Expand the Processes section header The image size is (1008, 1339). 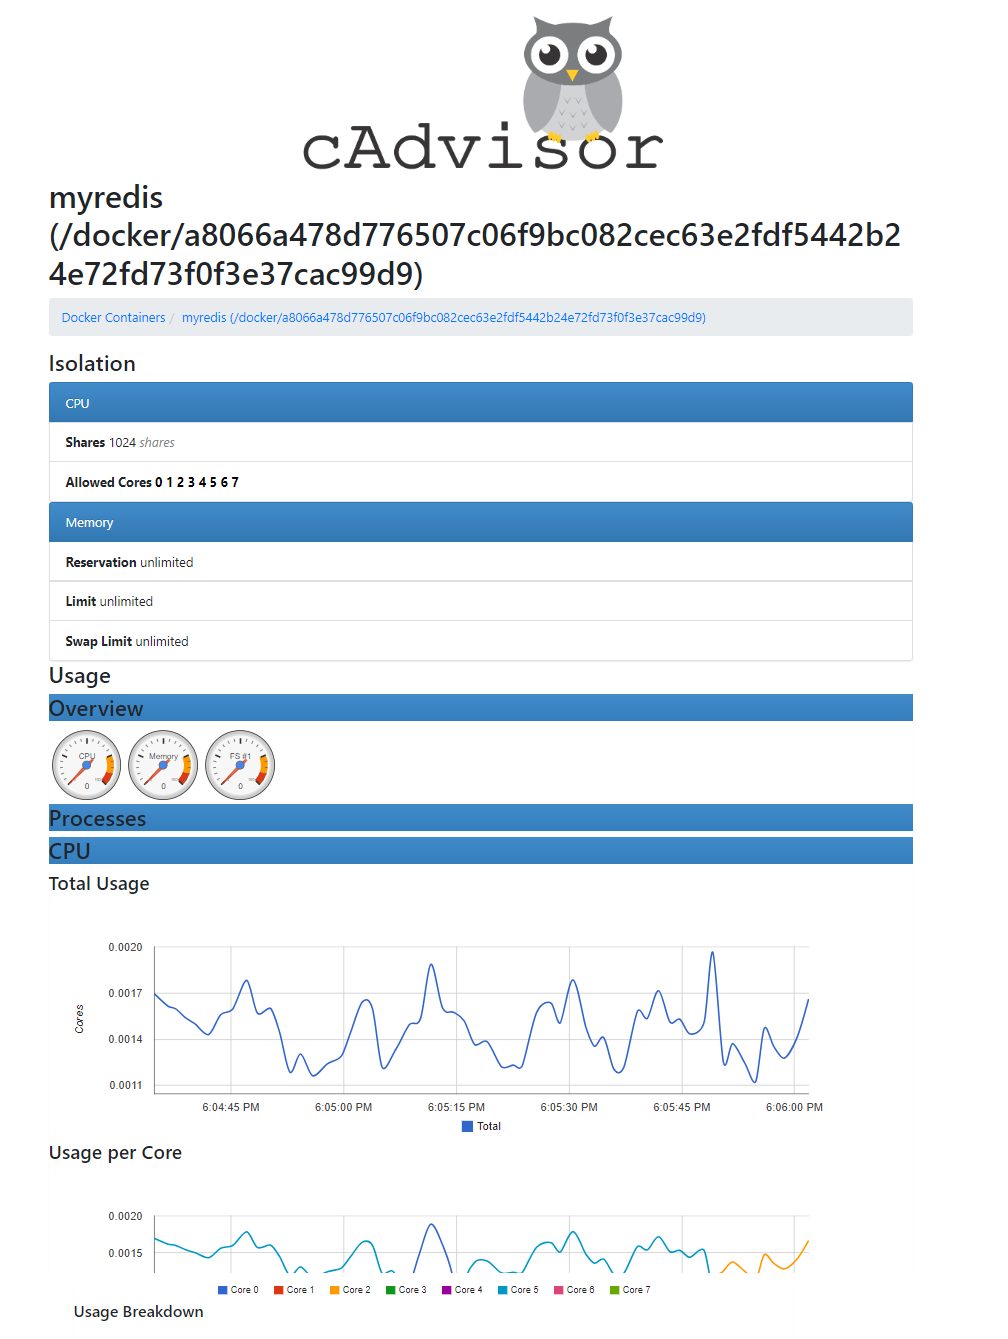coord(480,818)
